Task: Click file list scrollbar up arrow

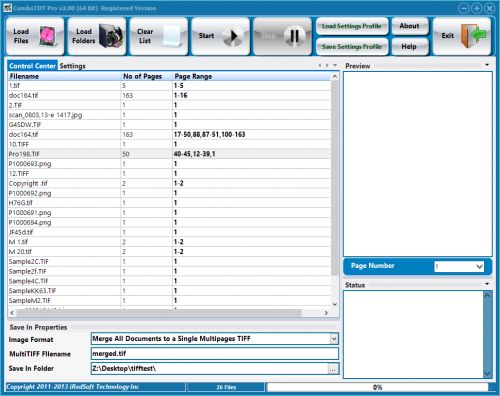Action: pos(335,76)
